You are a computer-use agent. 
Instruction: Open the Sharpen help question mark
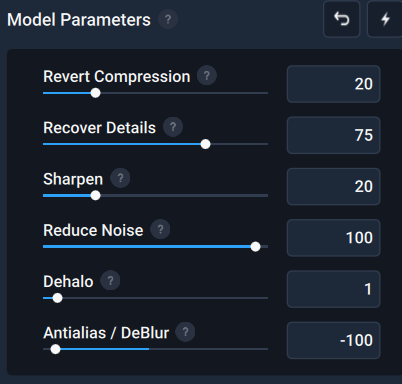click(120, 178)
